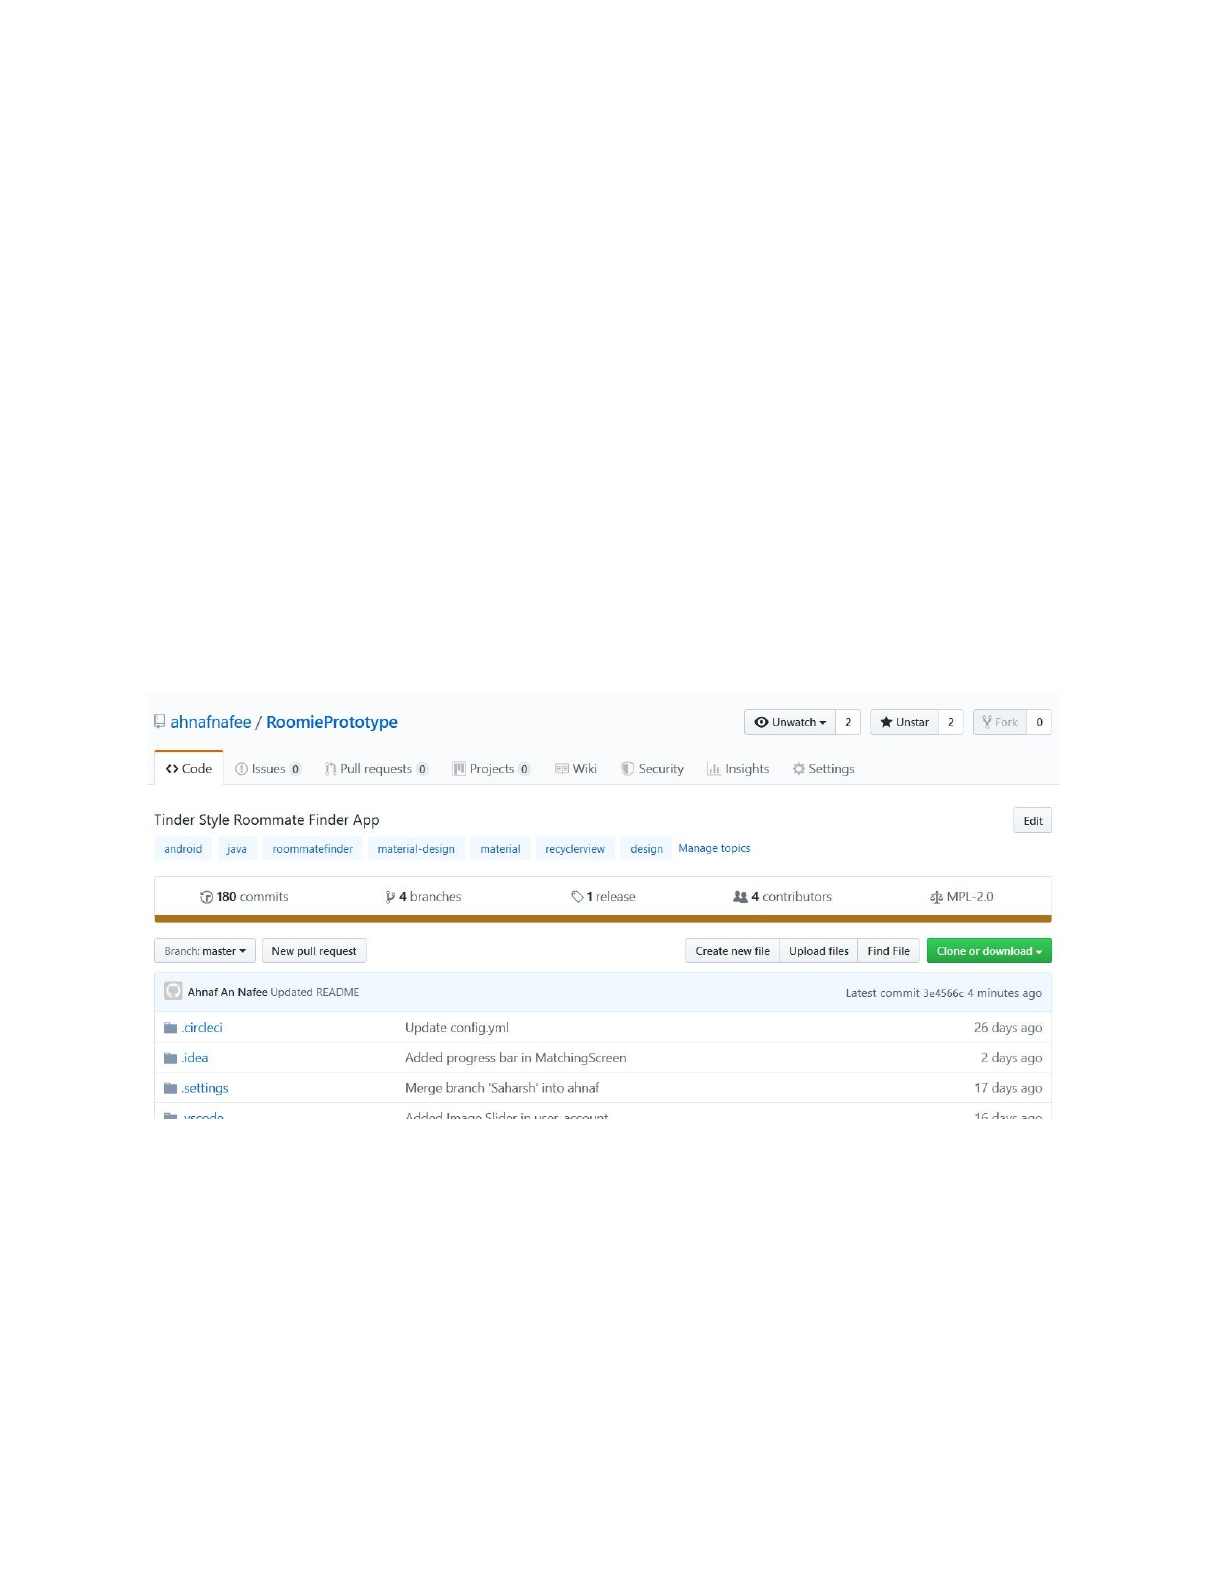1224x1584 pixels.
Task: Open the Clone or download dropdown
Action: click(x=989, y=951)
